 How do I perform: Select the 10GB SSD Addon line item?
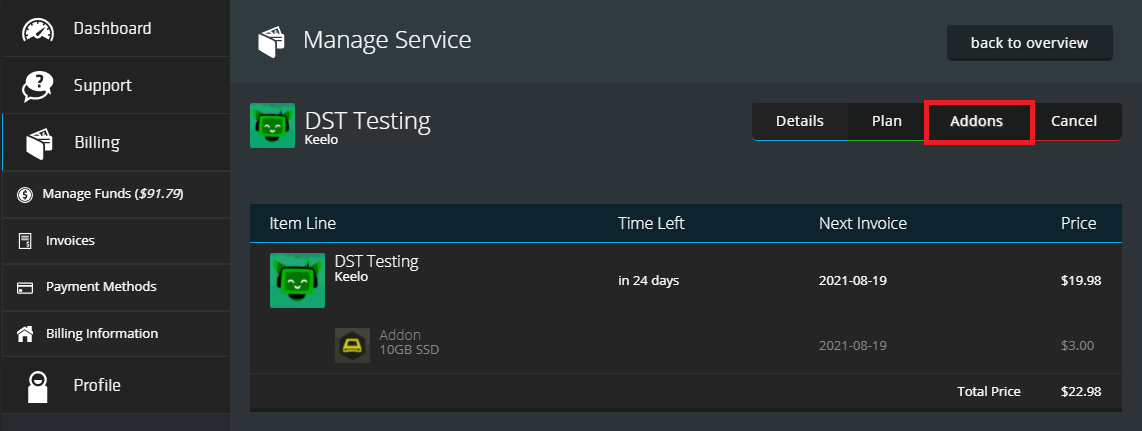point(685,345)
